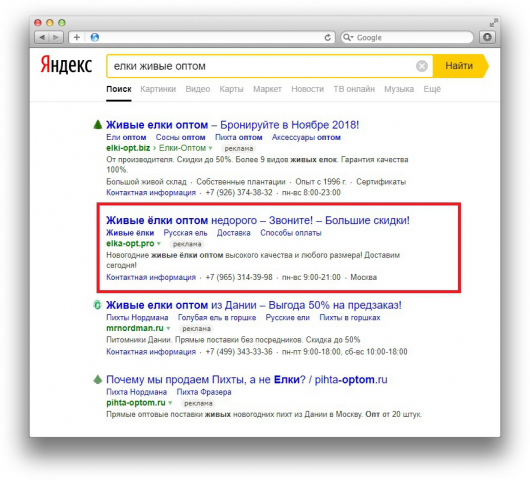Open the Русская ель sitelink

185,233
